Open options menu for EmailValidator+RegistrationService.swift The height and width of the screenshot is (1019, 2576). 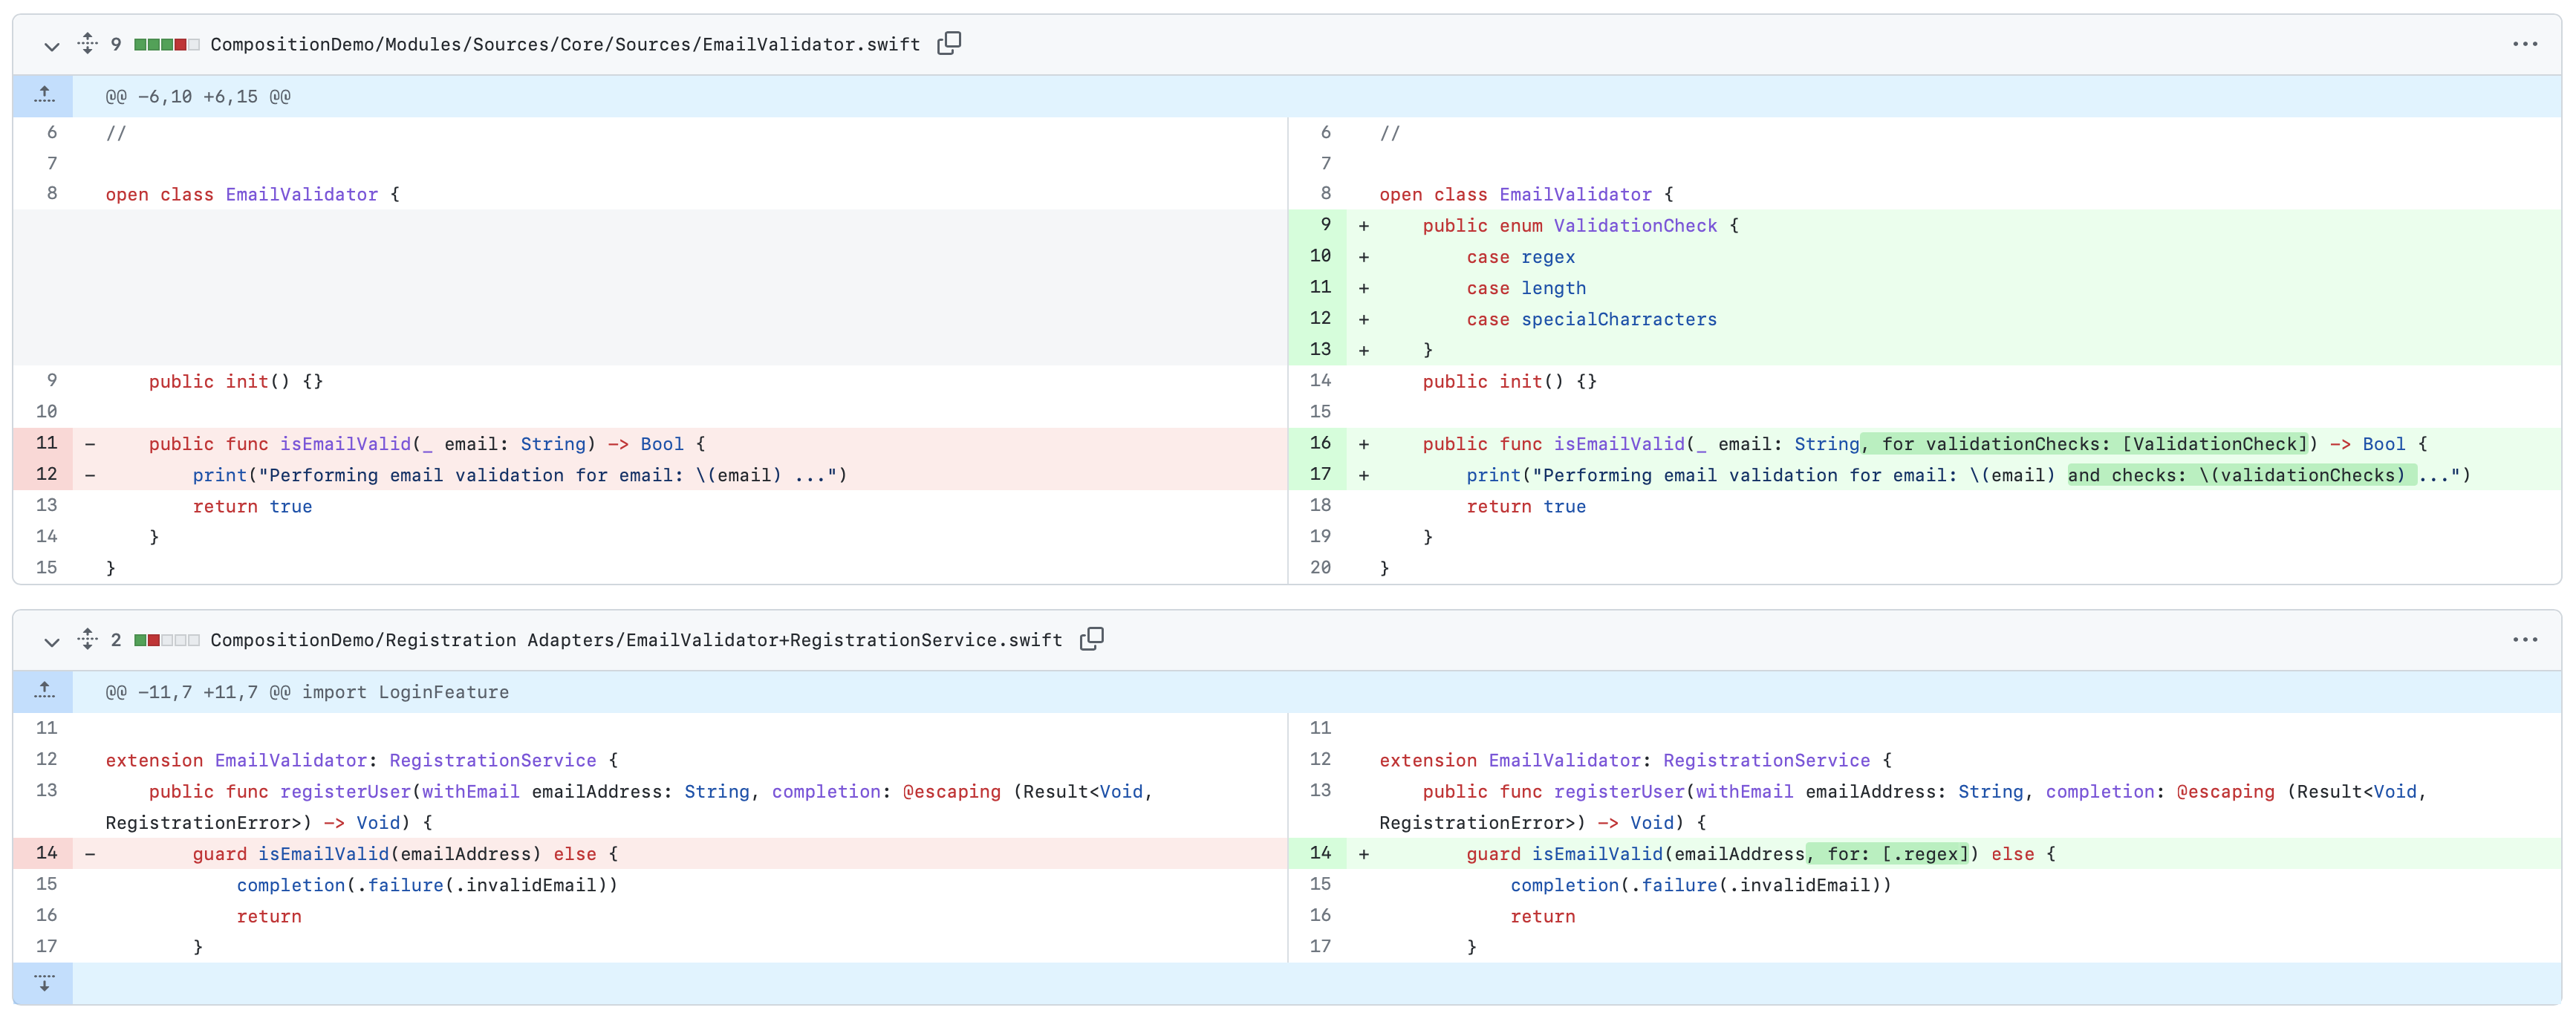[x=2524, y=640]
